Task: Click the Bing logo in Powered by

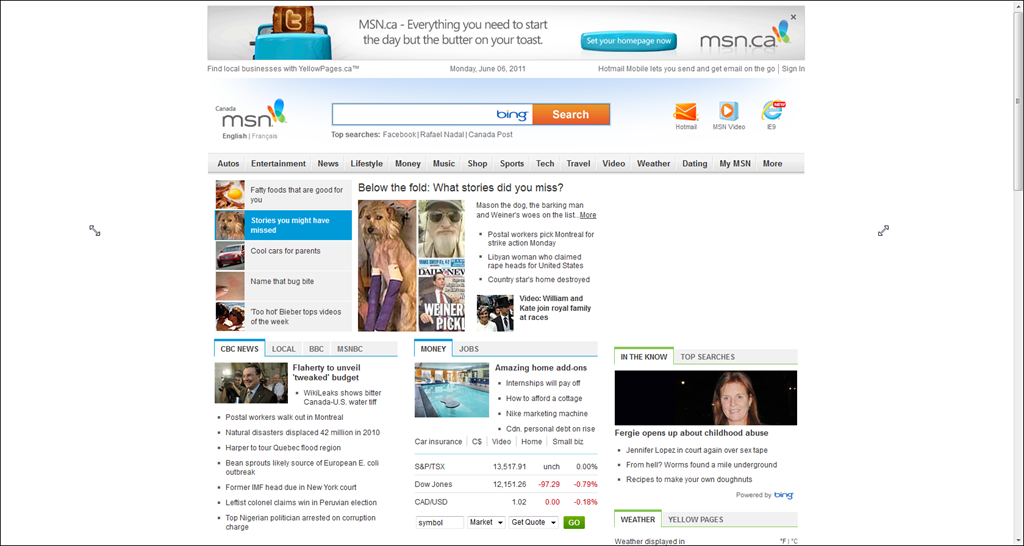Action: pos(784,495)
